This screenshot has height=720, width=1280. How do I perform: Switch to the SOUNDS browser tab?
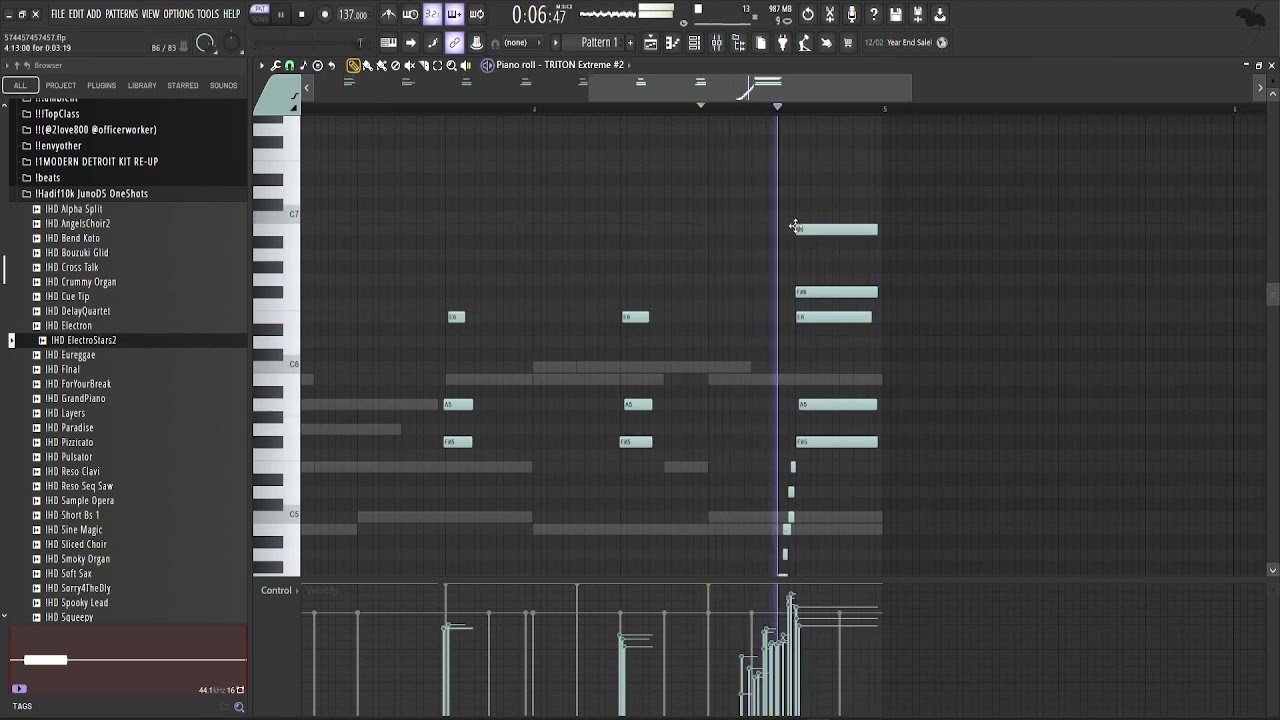tap(223, 85)
